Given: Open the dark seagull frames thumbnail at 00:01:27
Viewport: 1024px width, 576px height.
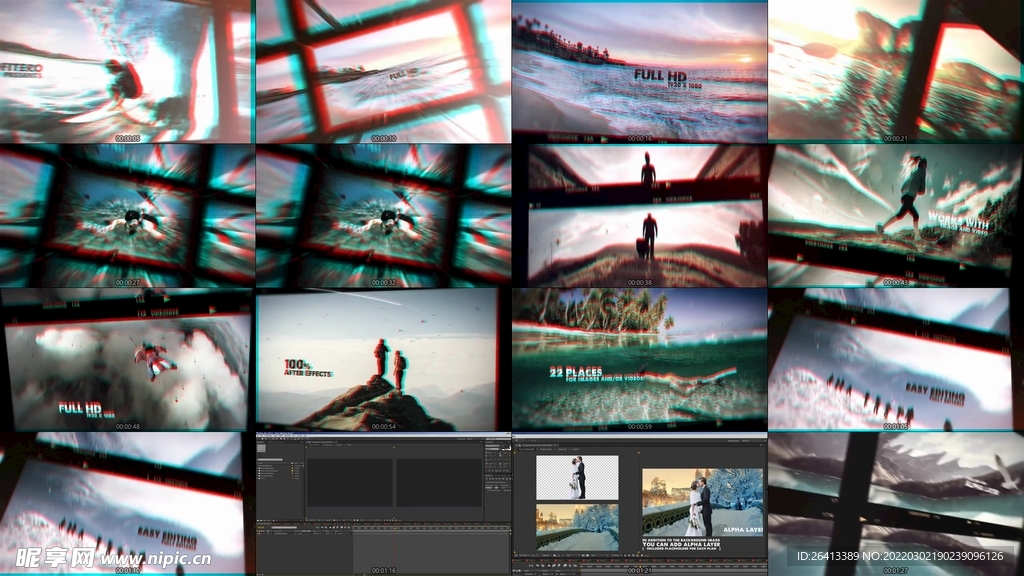Looking at the screenshot, I should [895, 504].
